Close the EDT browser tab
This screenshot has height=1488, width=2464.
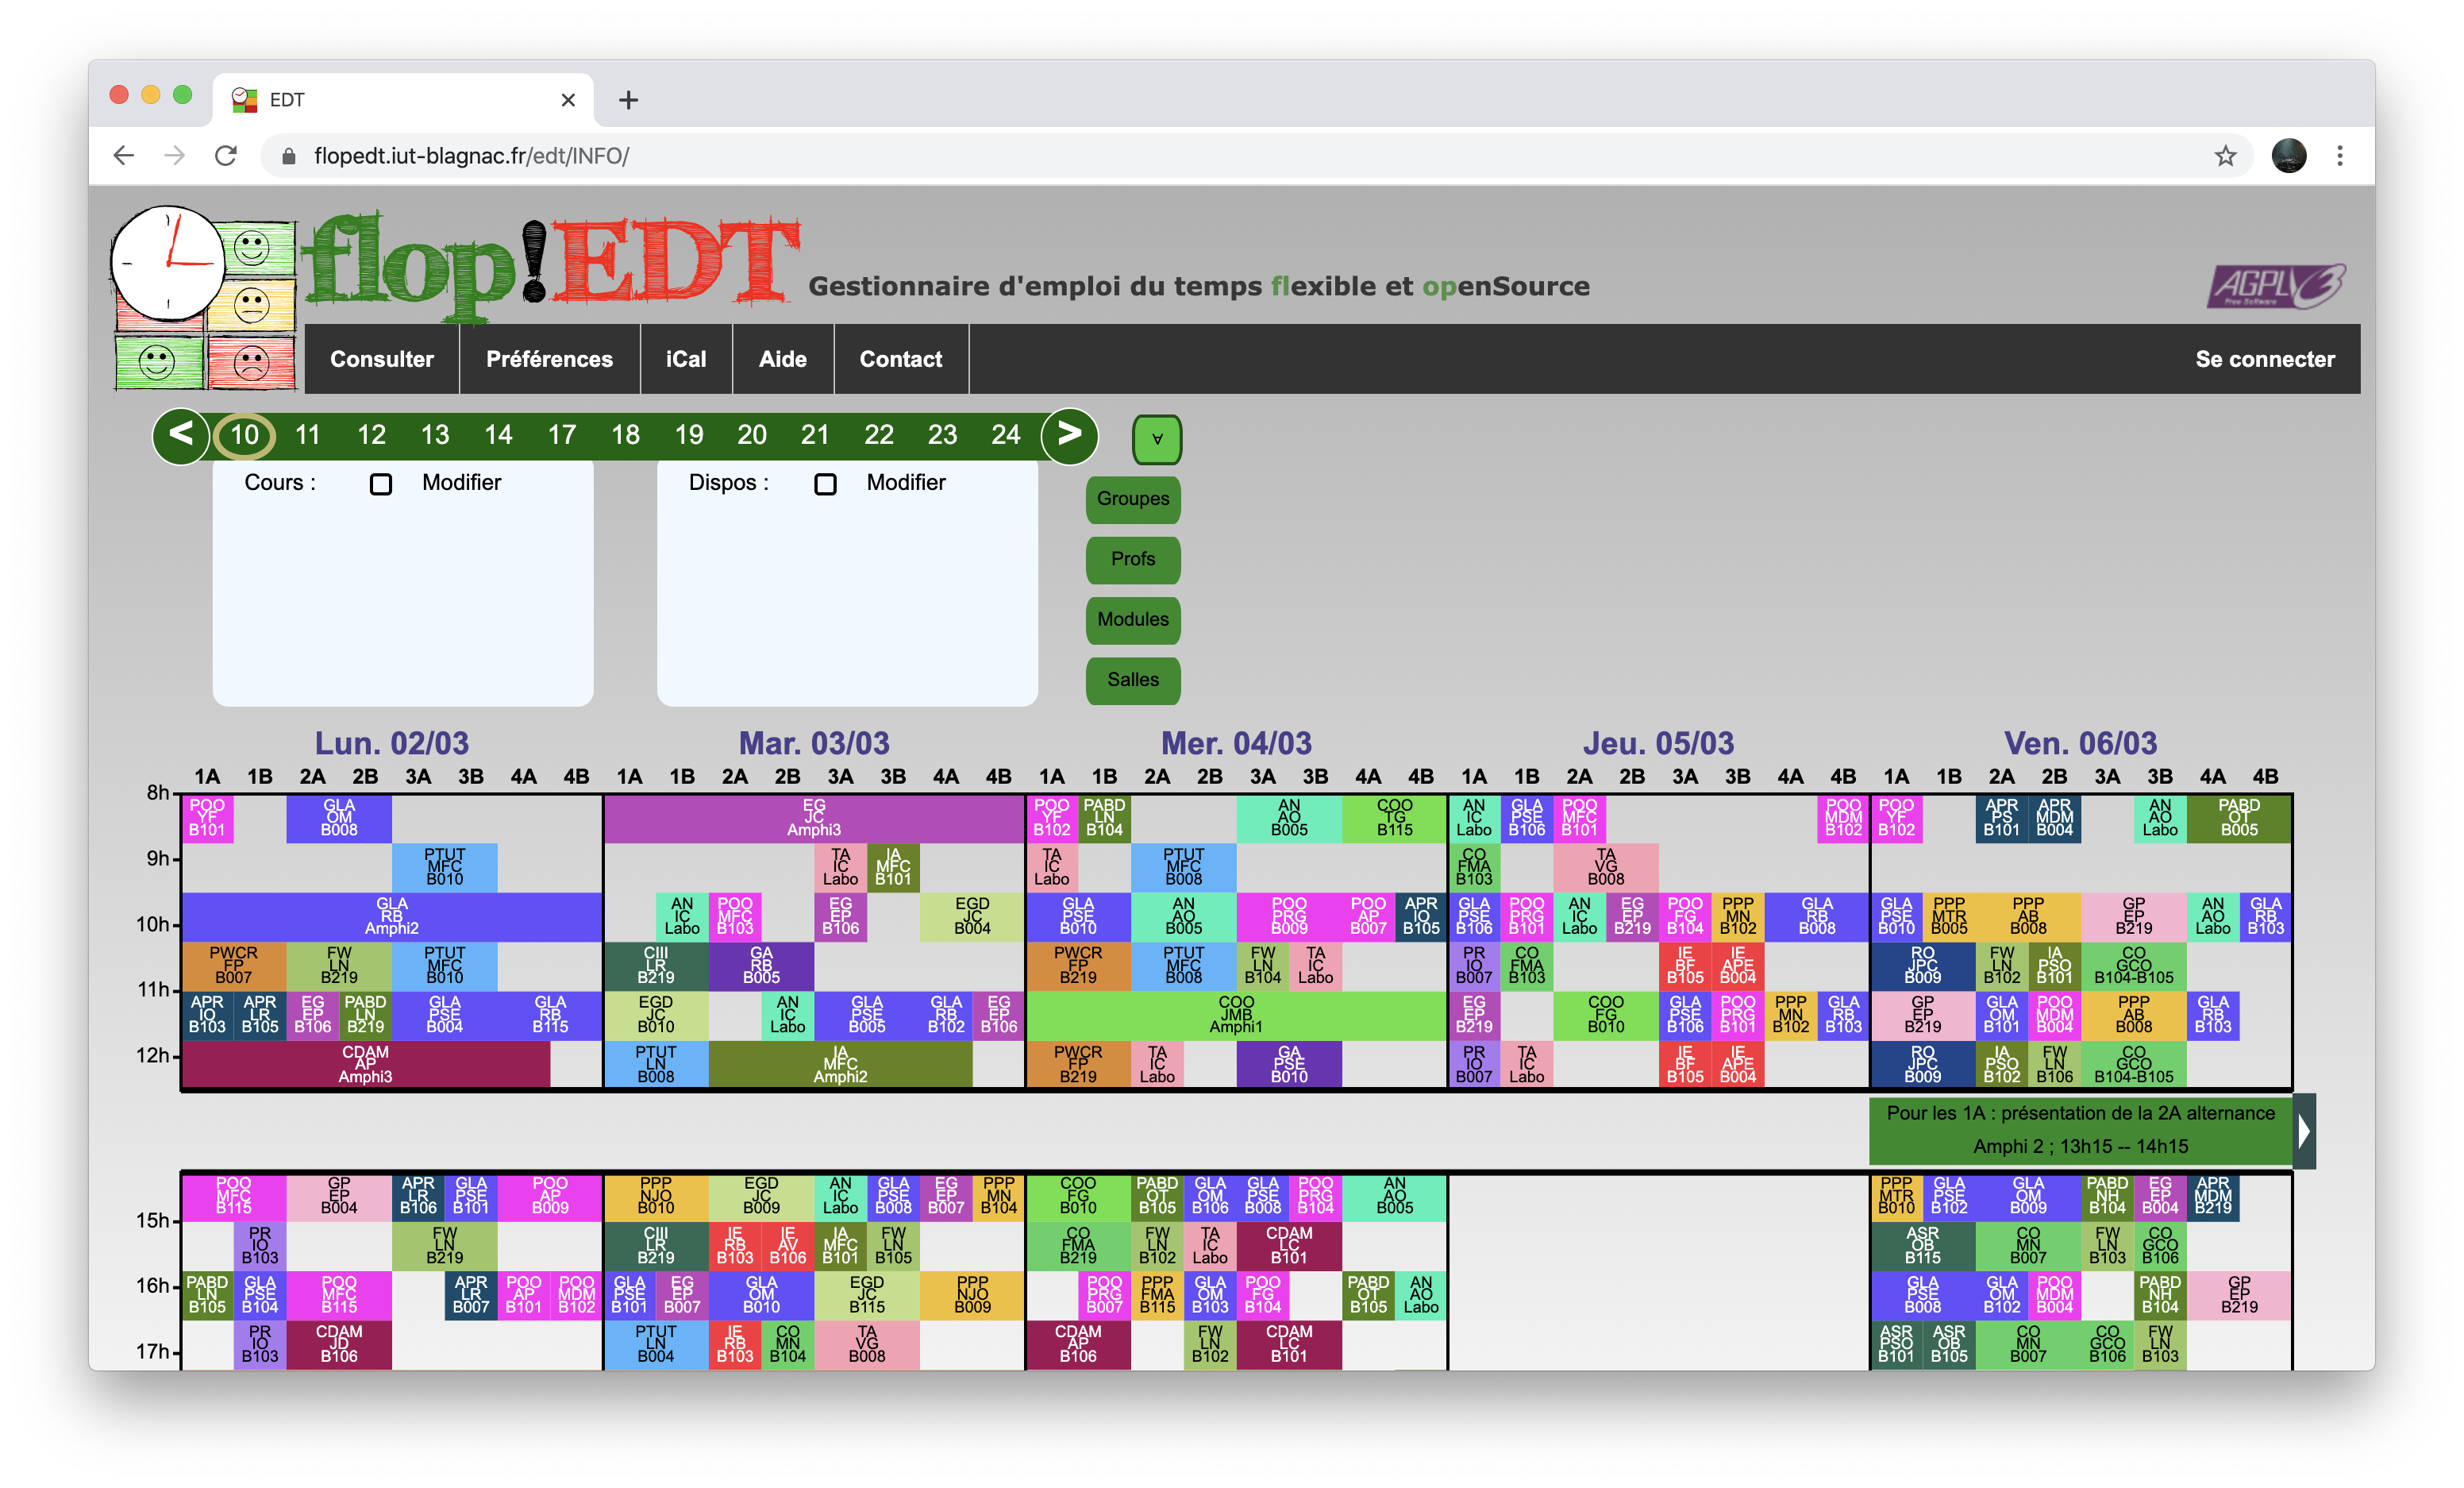coord(568,100)
